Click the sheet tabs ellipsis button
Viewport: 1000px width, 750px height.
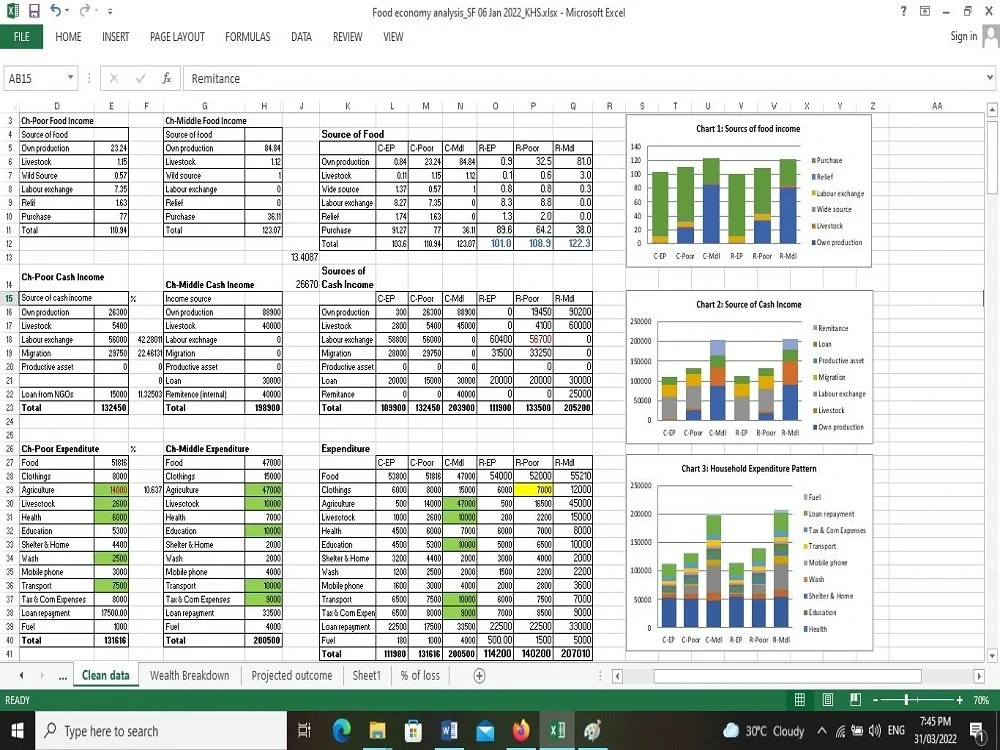click(x=62, y=676)
